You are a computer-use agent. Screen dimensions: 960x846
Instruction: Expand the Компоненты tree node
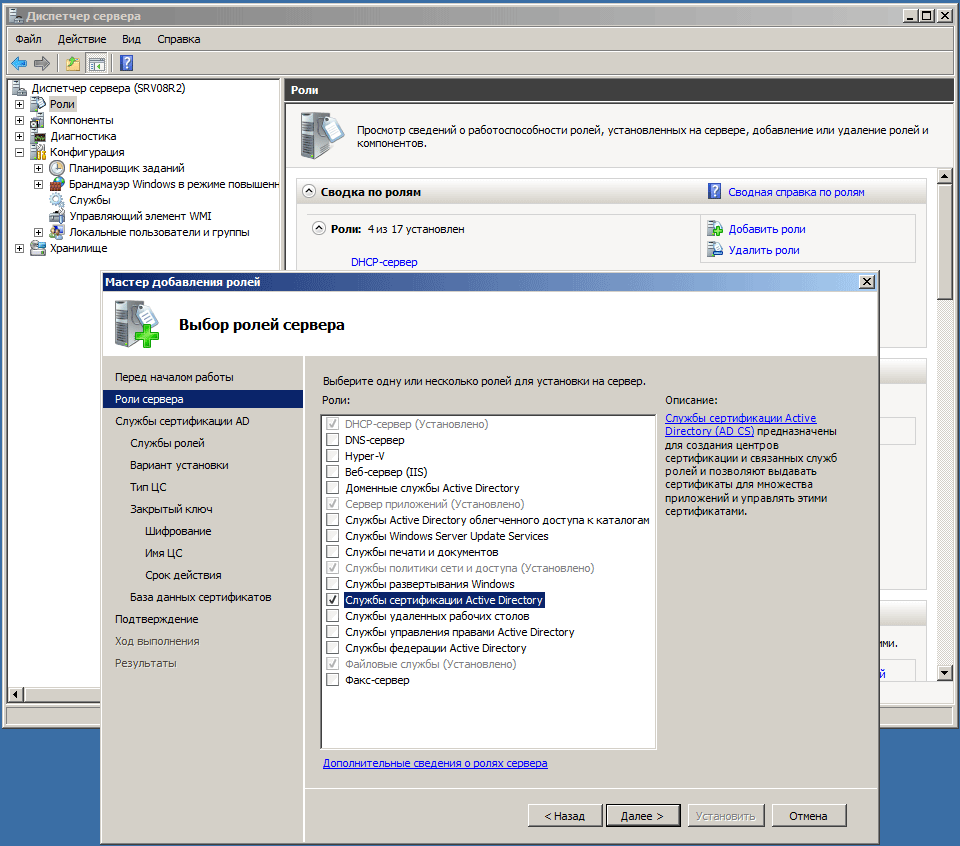(19, 120)
